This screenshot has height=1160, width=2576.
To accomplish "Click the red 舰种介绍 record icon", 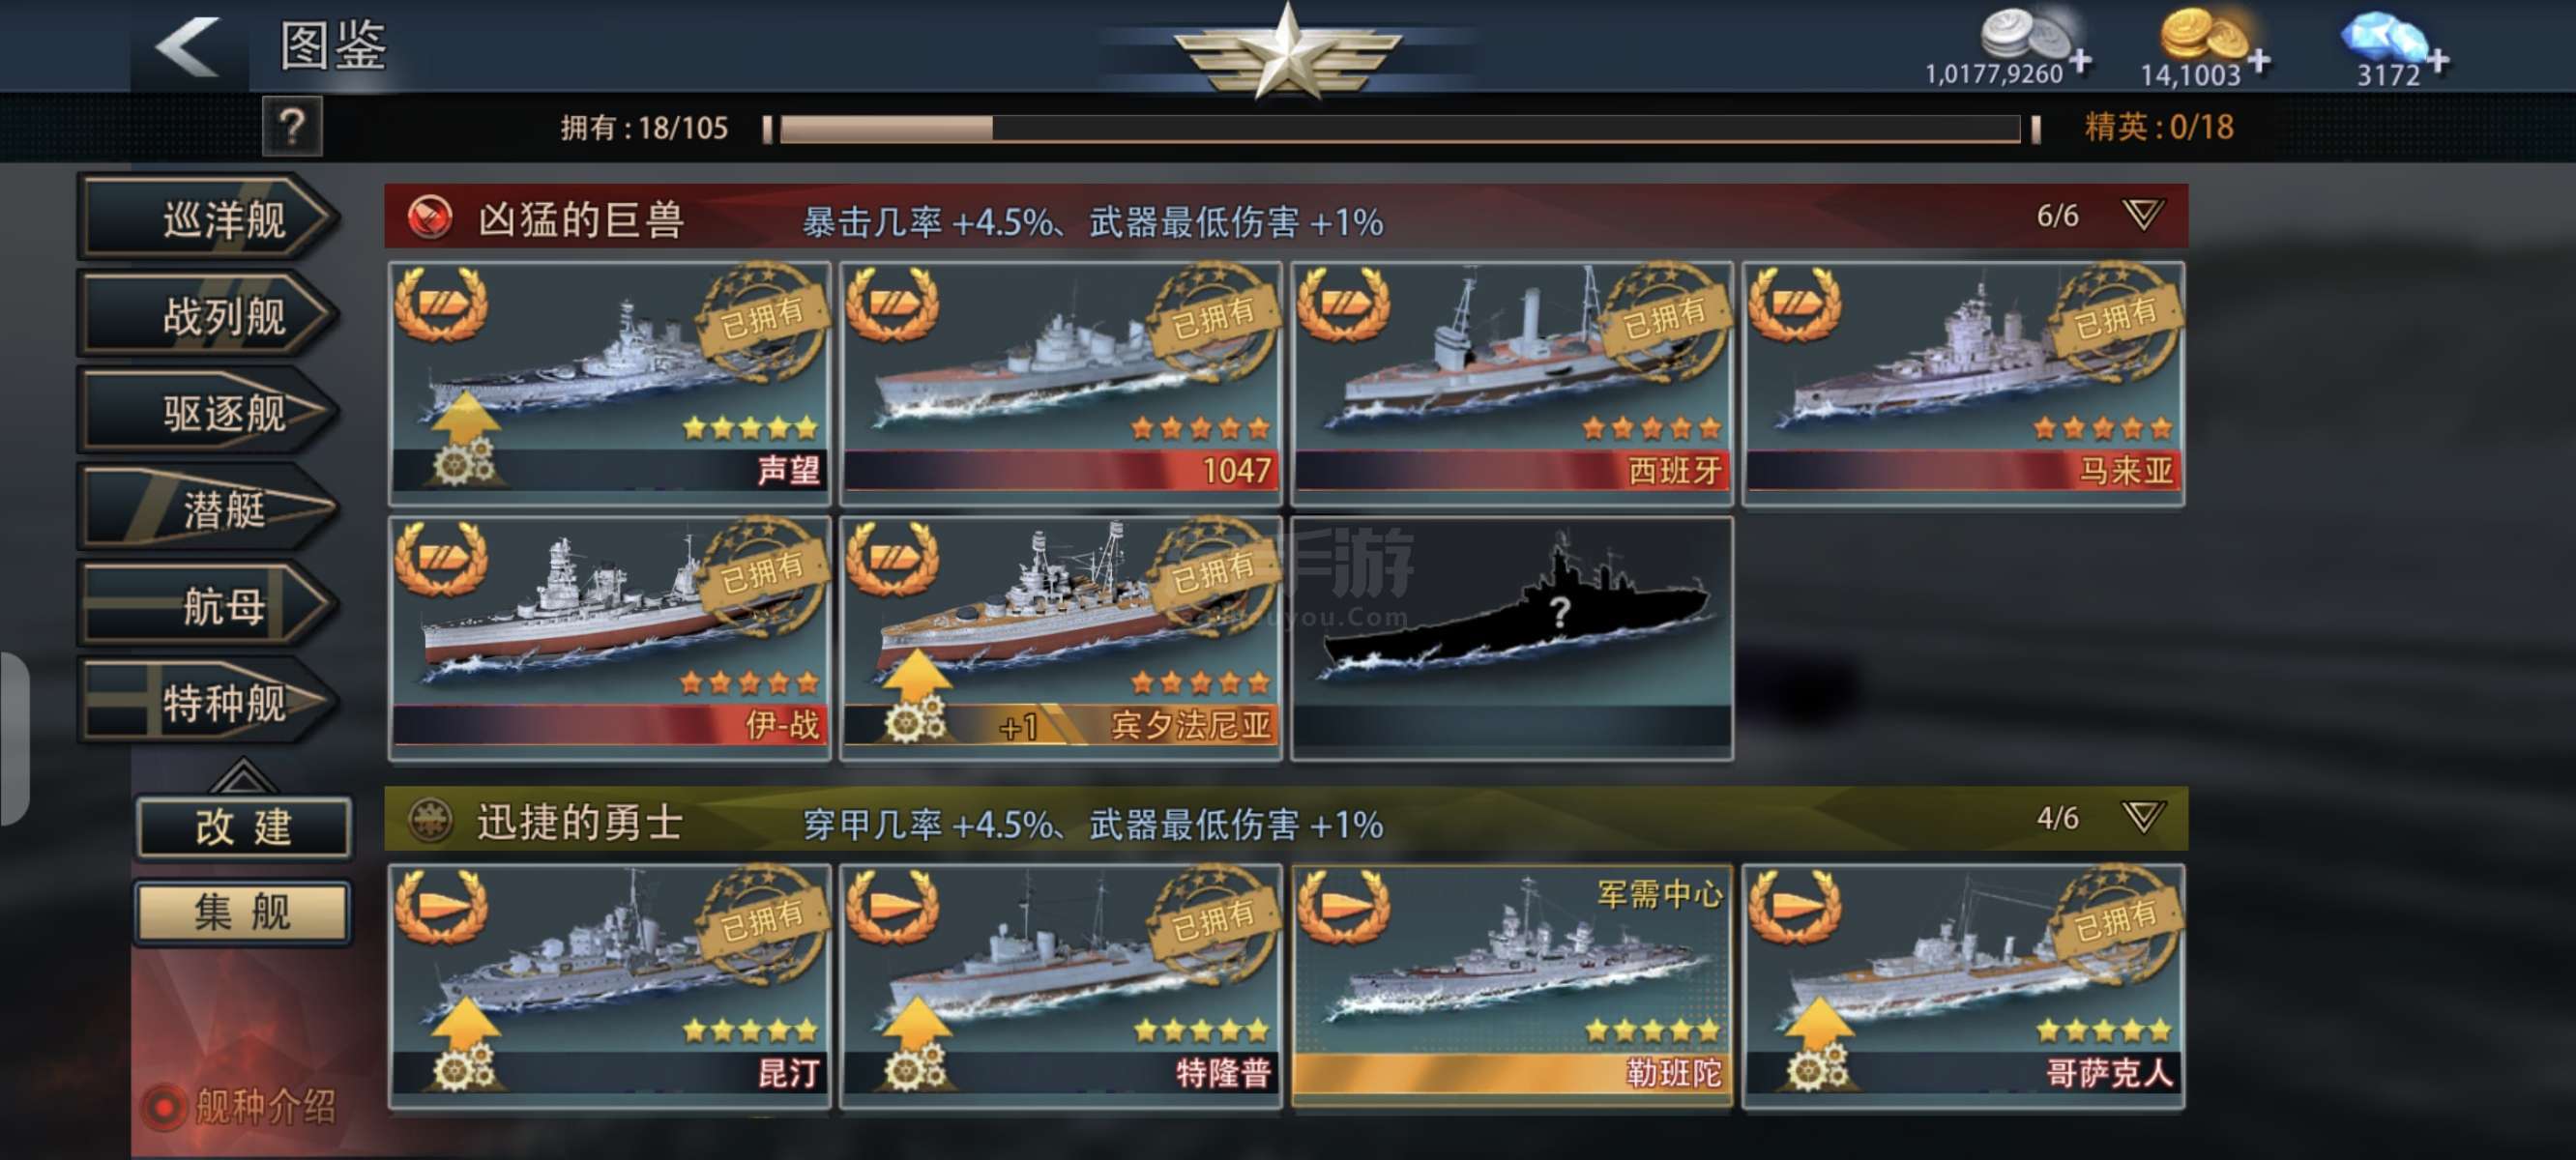I will [x=164, y=1107].
